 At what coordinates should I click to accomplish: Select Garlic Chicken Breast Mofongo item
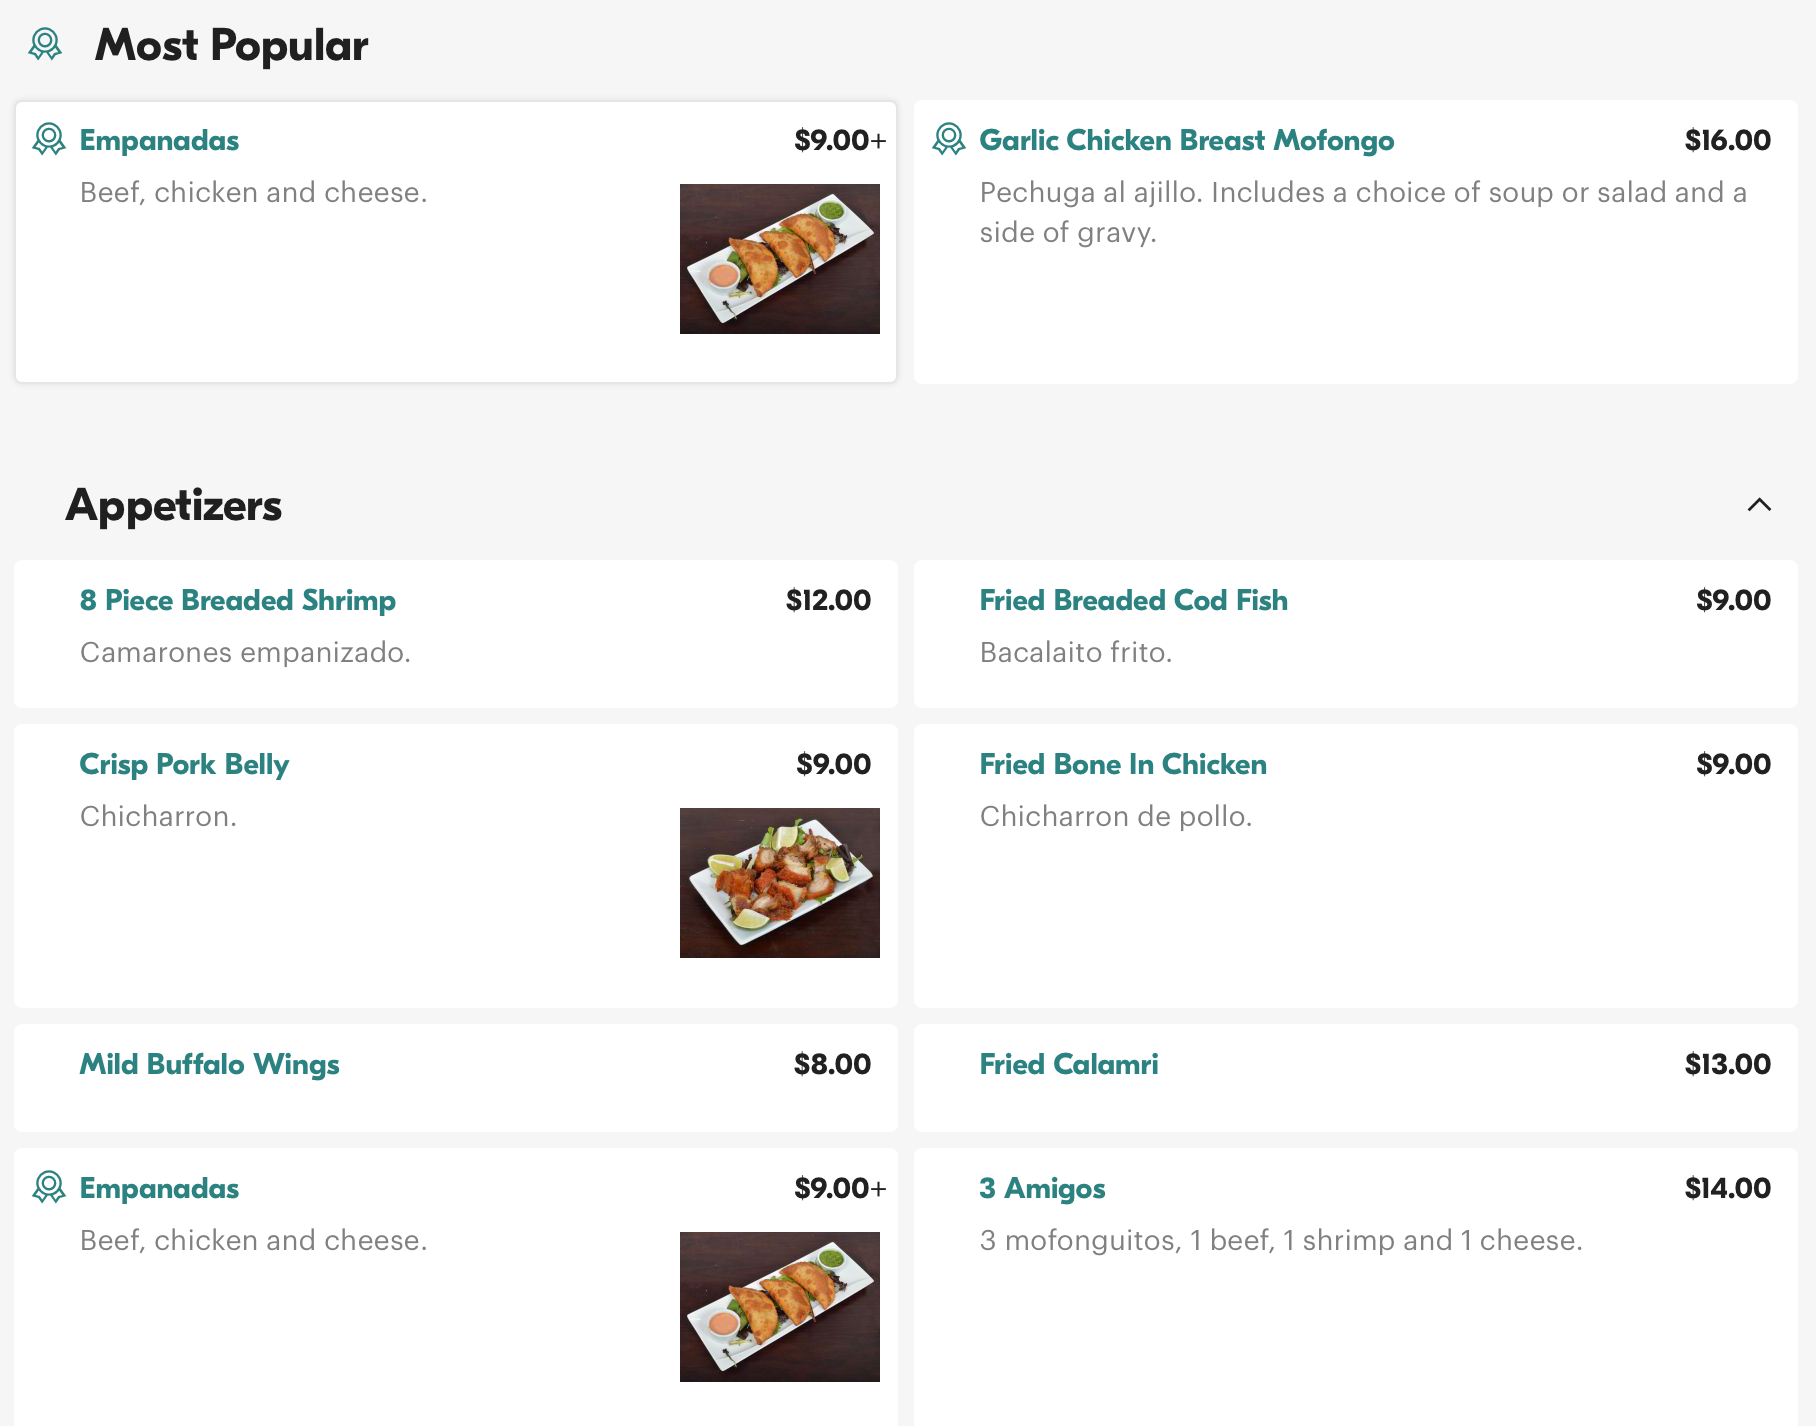[1186, 140]
